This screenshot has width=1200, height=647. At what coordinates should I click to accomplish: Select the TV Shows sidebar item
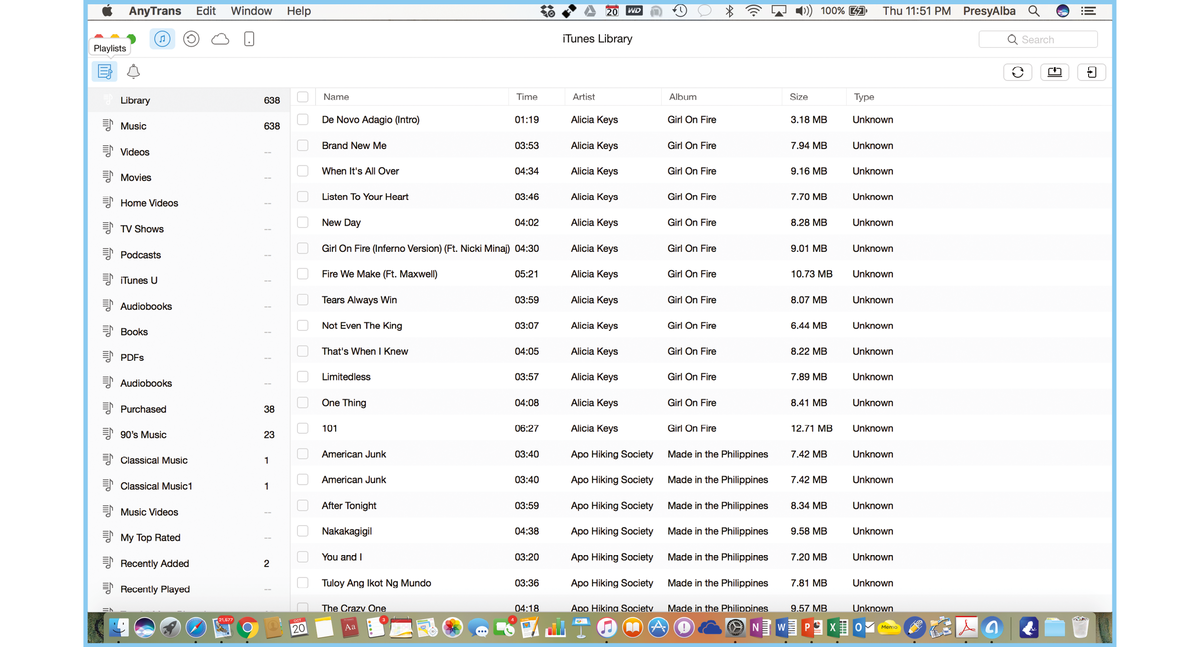coord(189,229)
